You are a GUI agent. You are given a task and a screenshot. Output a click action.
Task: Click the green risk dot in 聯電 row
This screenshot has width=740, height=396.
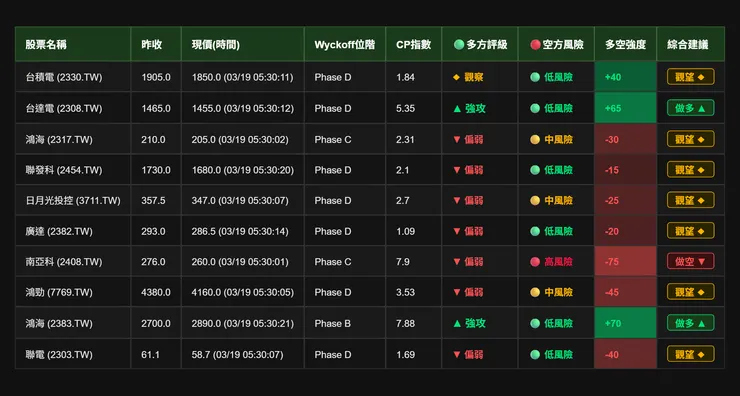tap(535, 354)
